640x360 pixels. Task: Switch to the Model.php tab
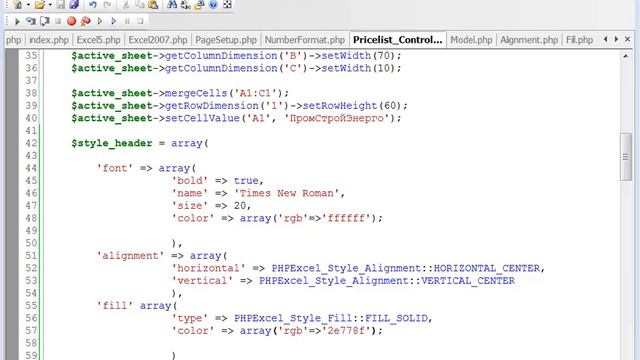pos(471,40)
